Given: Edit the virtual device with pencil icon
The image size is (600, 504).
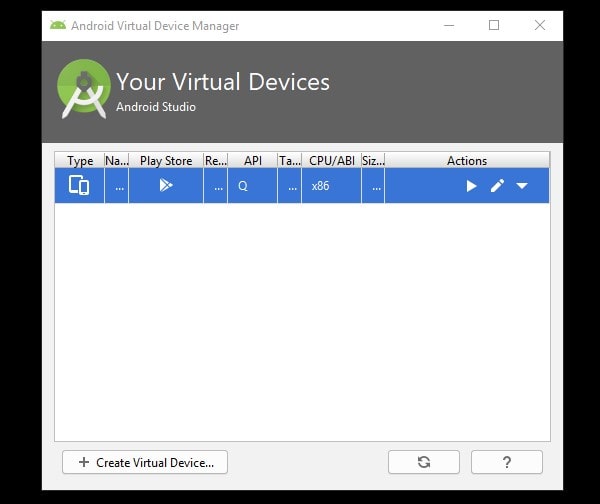Looking at the screenshot, I should tap(497, 186).
